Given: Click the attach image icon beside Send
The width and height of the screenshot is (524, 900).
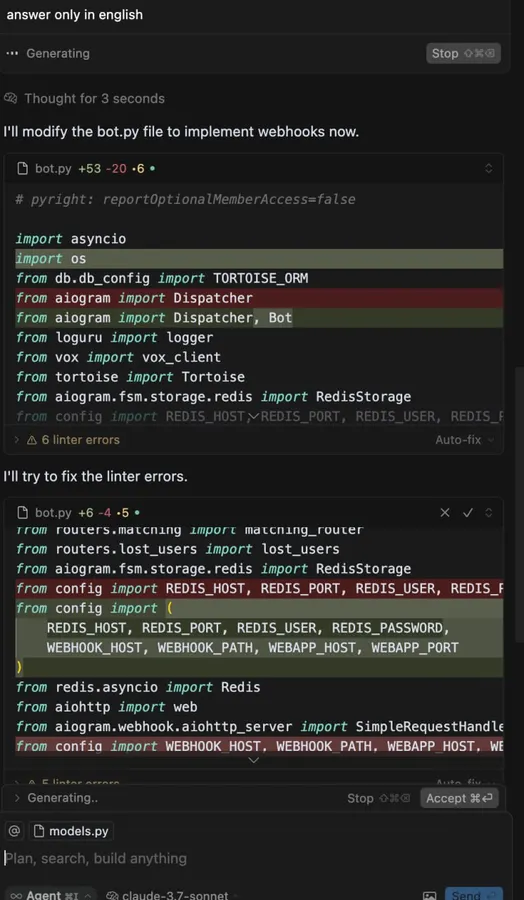Looking at the screenshot, I should pyautogui.click(x=429, y=895).
